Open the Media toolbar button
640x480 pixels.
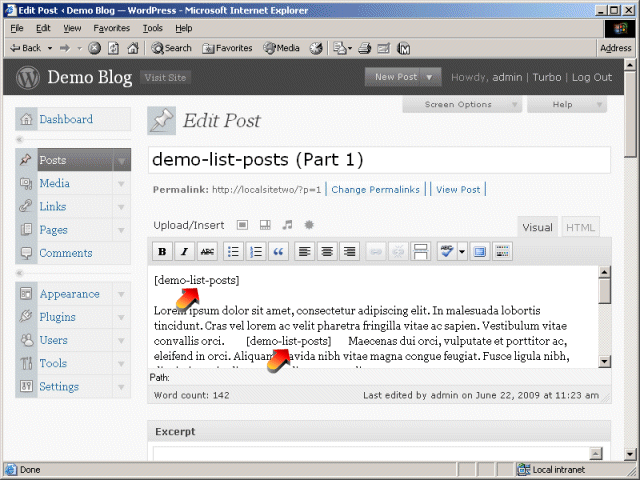tap(281, 48)
